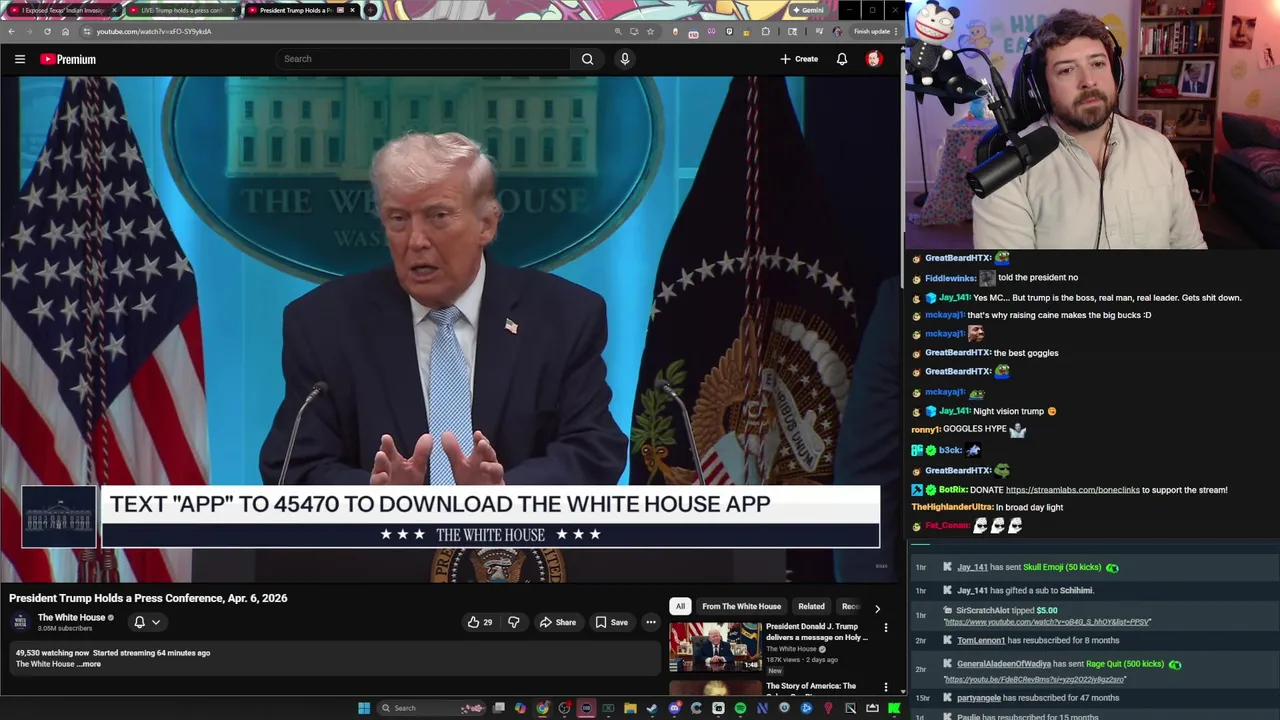Start voice search with the microphone icon

pos(625,59)
